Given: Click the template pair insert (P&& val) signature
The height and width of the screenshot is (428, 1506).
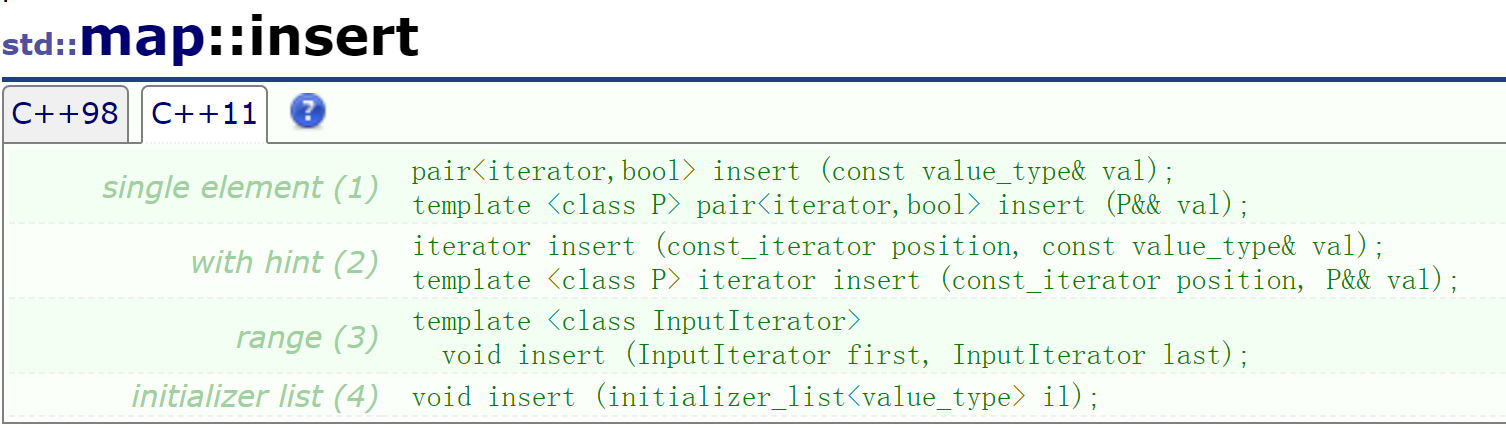Looking at the screenshot, I should point(830,206).
